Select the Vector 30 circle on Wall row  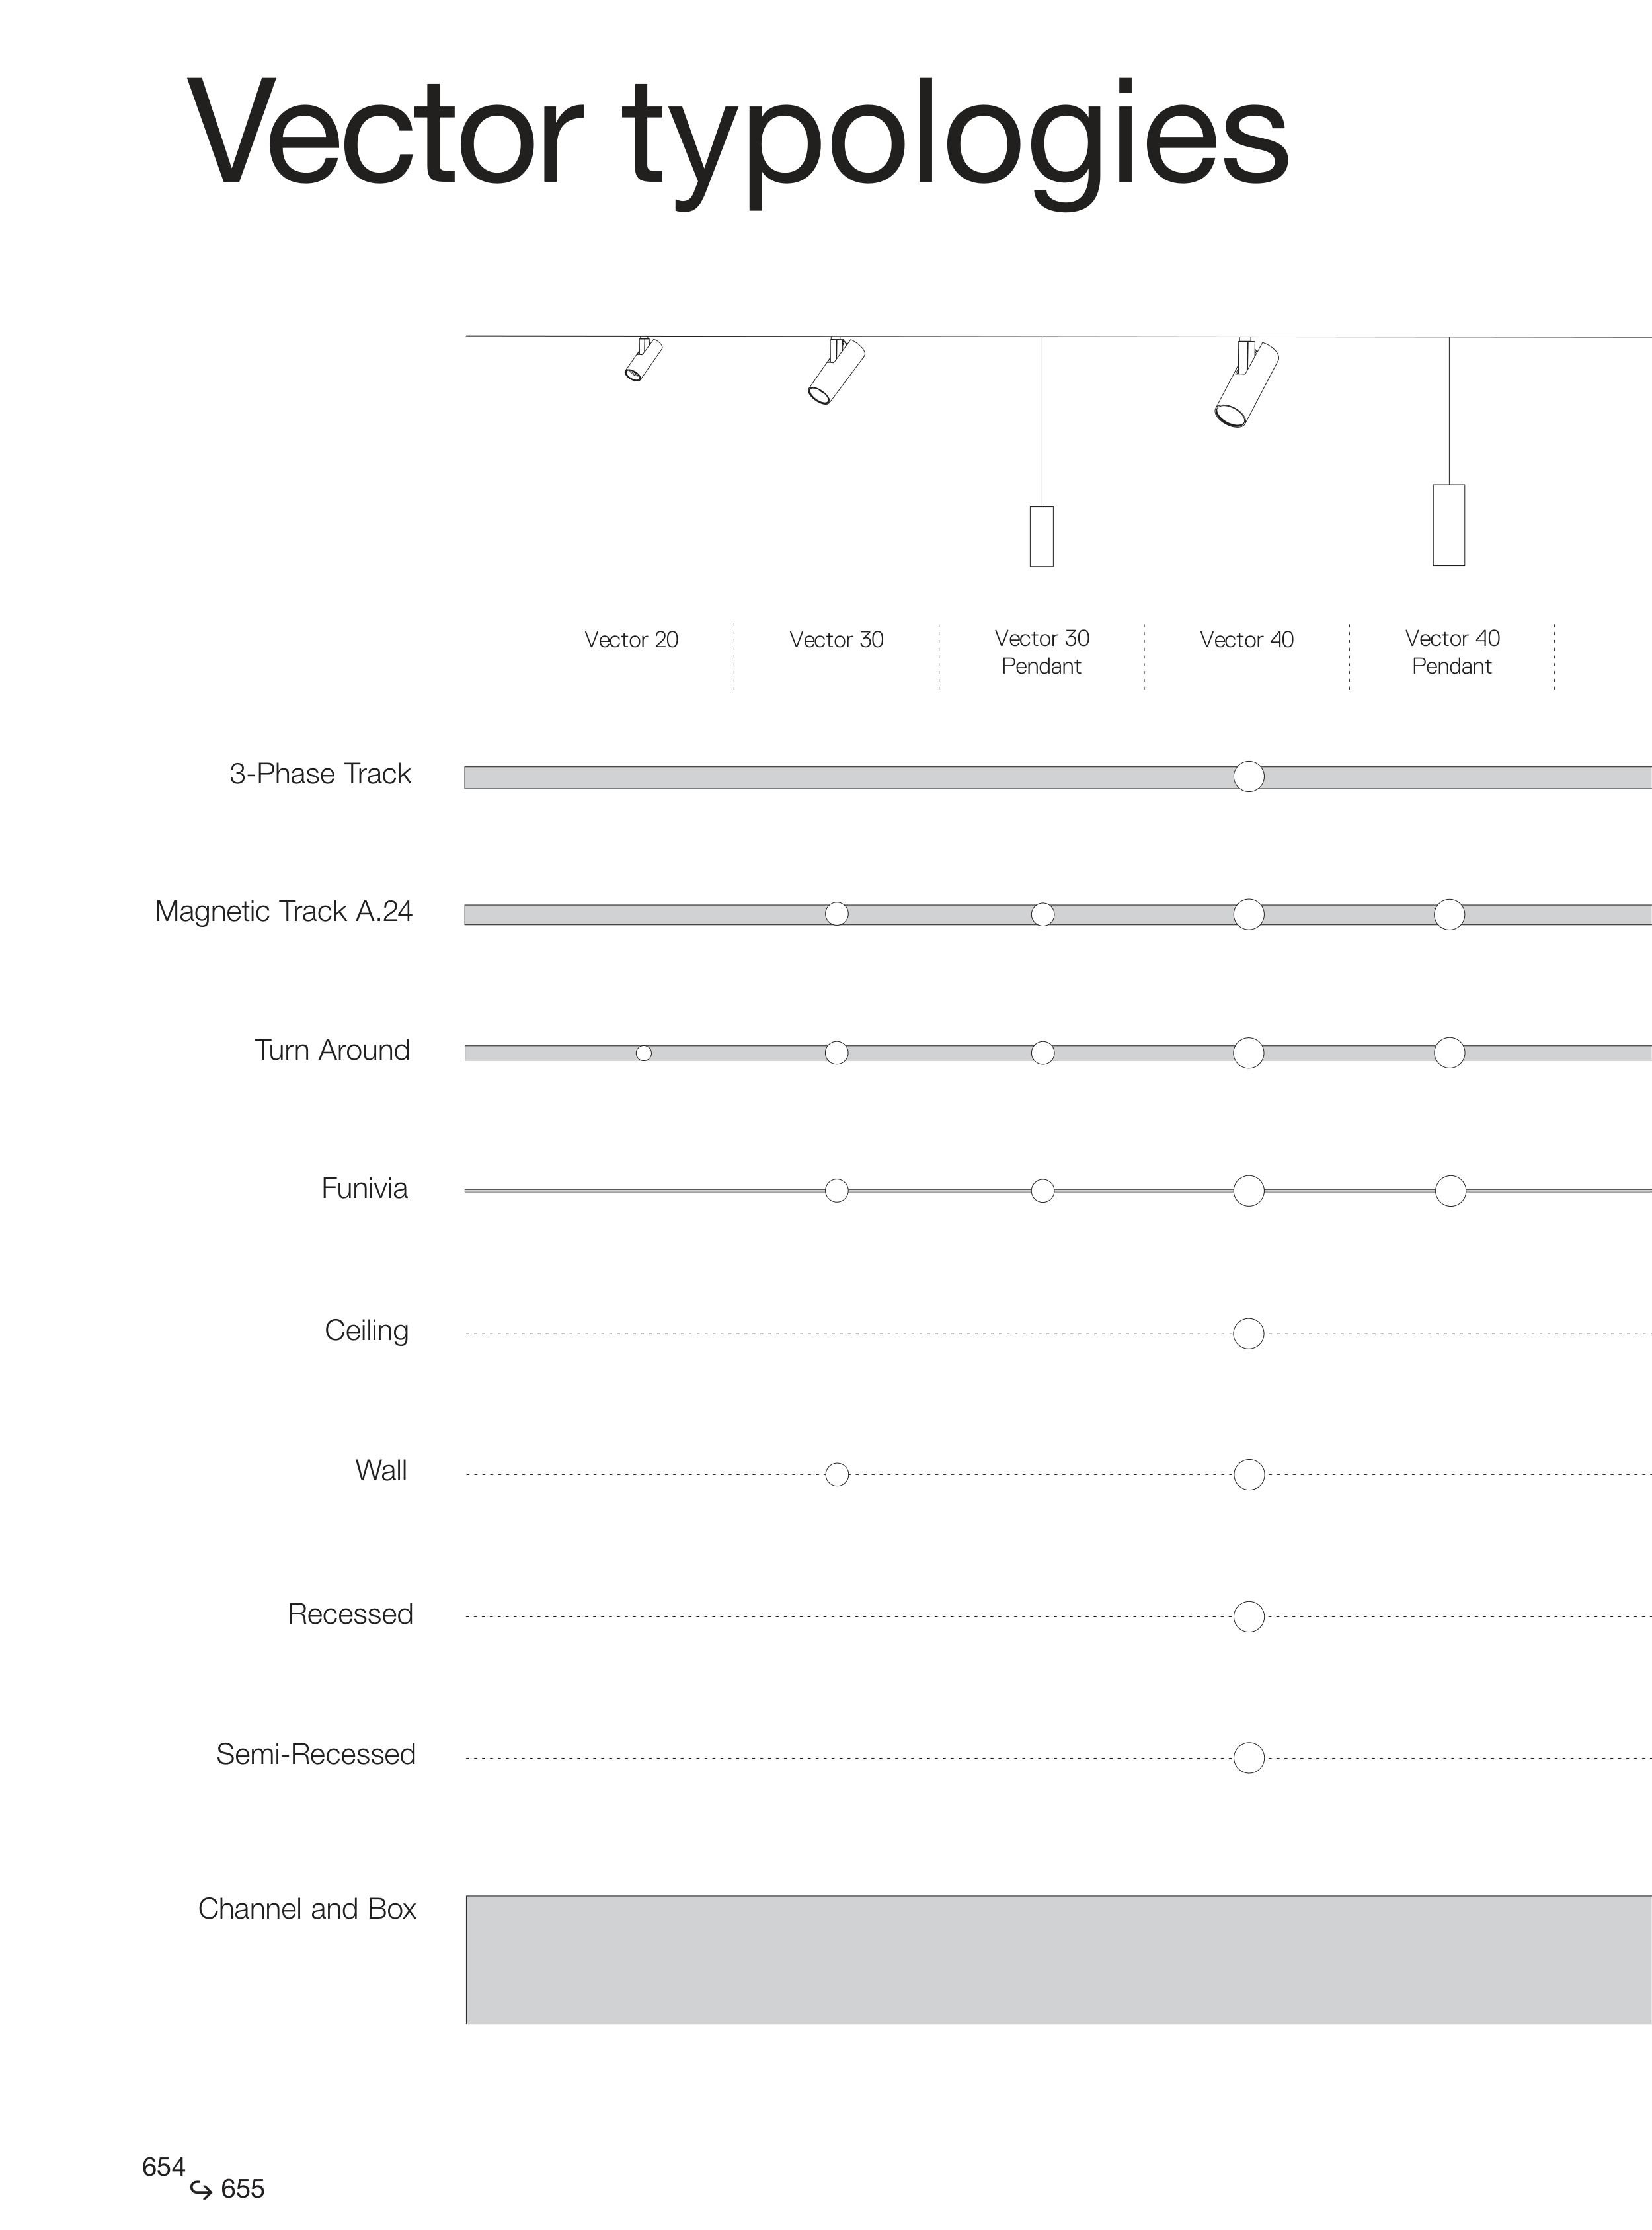[x=837, y=1475]
